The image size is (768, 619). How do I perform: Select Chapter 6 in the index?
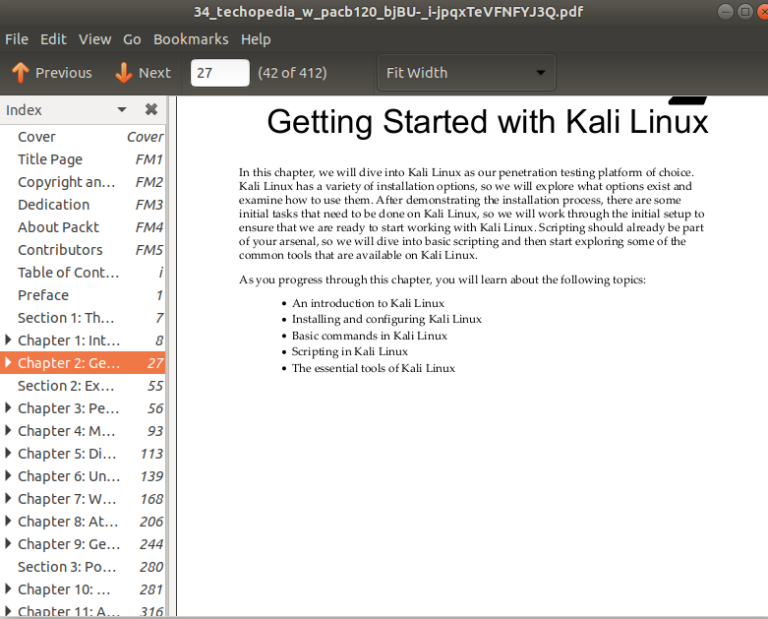(x=68, y=476)
